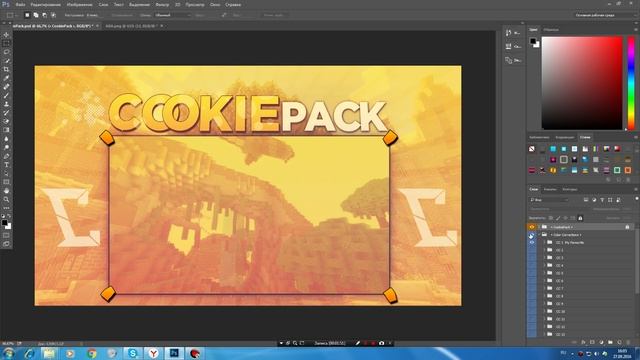Select the Rectangular Marquee tool in toolbox
The image size is (640, 360).
click(x=6, y=43)
